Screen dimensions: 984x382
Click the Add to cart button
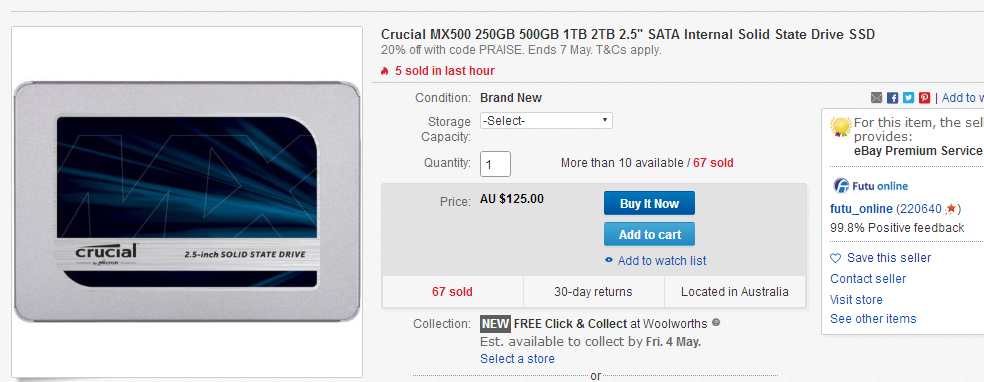(650, 235)
